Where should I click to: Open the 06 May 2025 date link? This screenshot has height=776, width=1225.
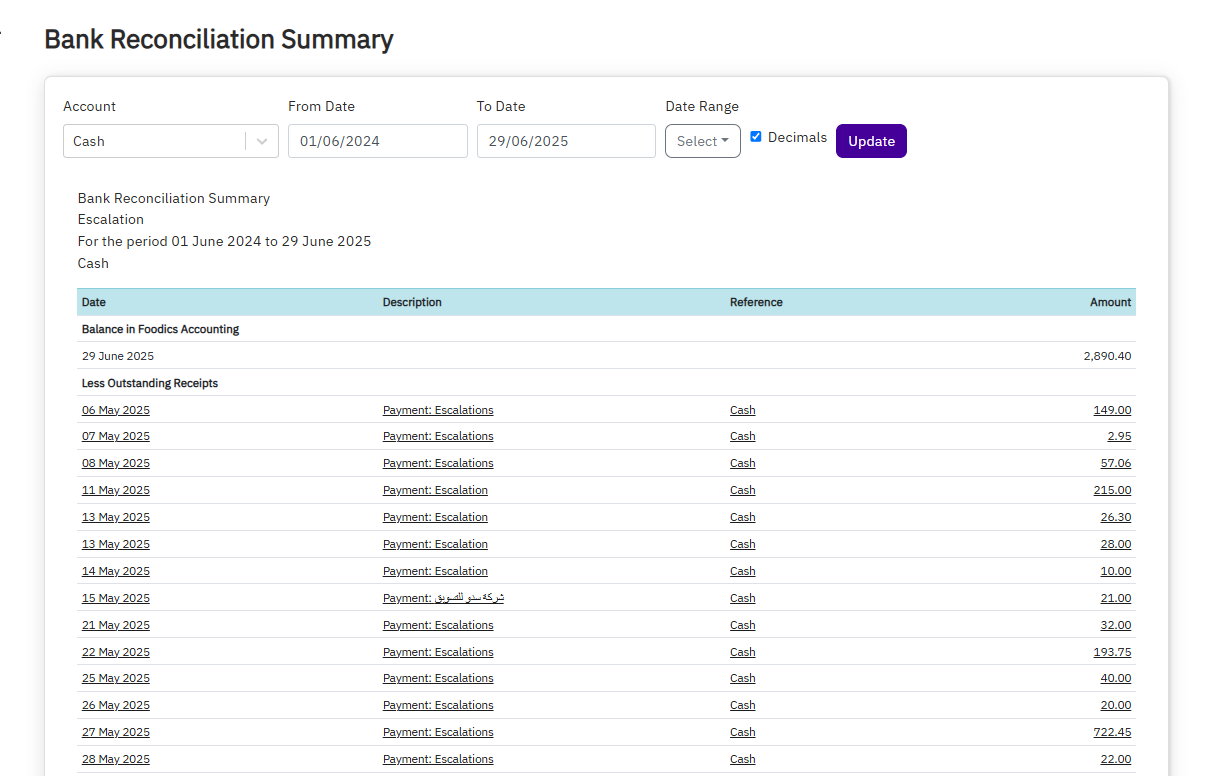(x=115, y=409)
